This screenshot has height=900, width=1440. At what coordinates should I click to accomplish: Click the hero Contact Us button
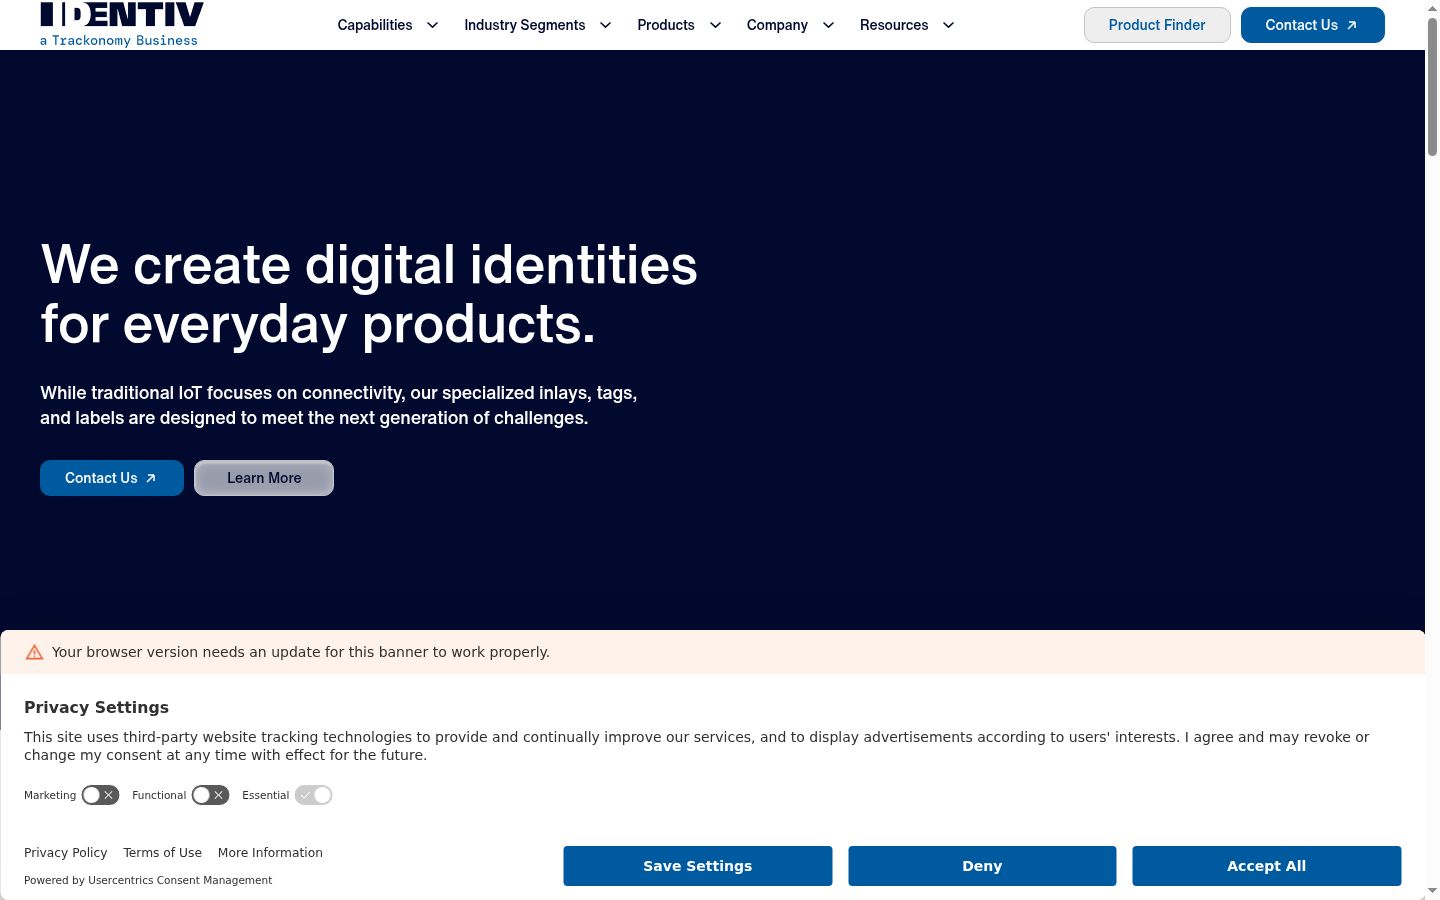coord(112,478)
